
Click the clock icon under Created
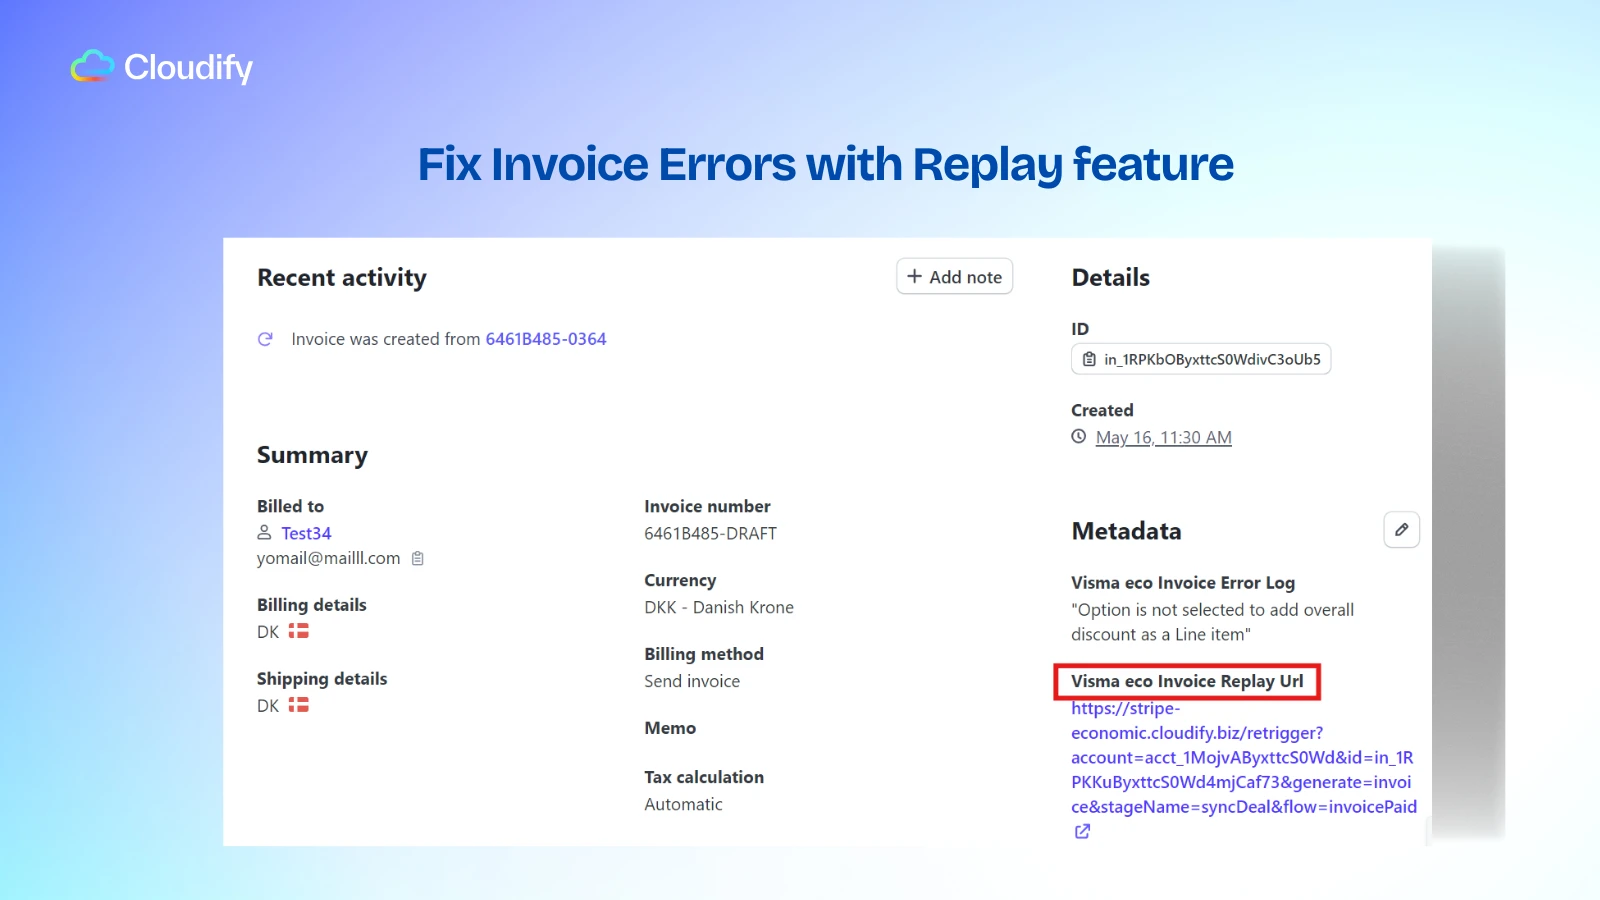[1079, 436]
